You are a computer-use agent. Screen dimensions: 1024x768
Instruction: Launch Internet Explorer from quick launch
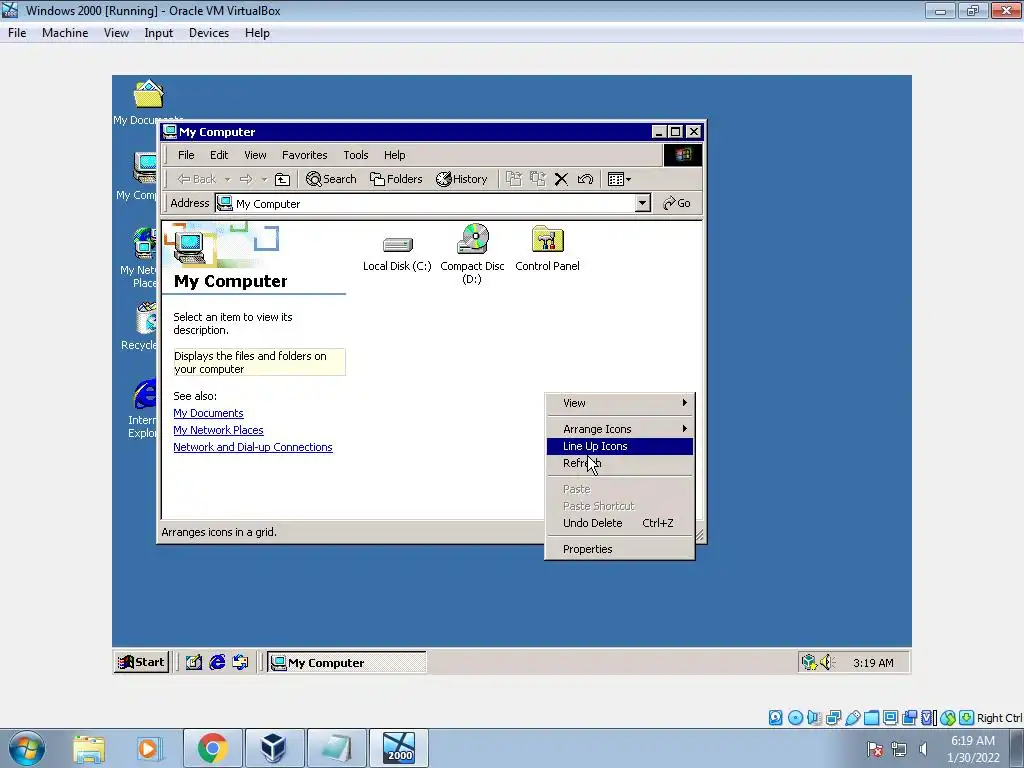pos(217,662)
